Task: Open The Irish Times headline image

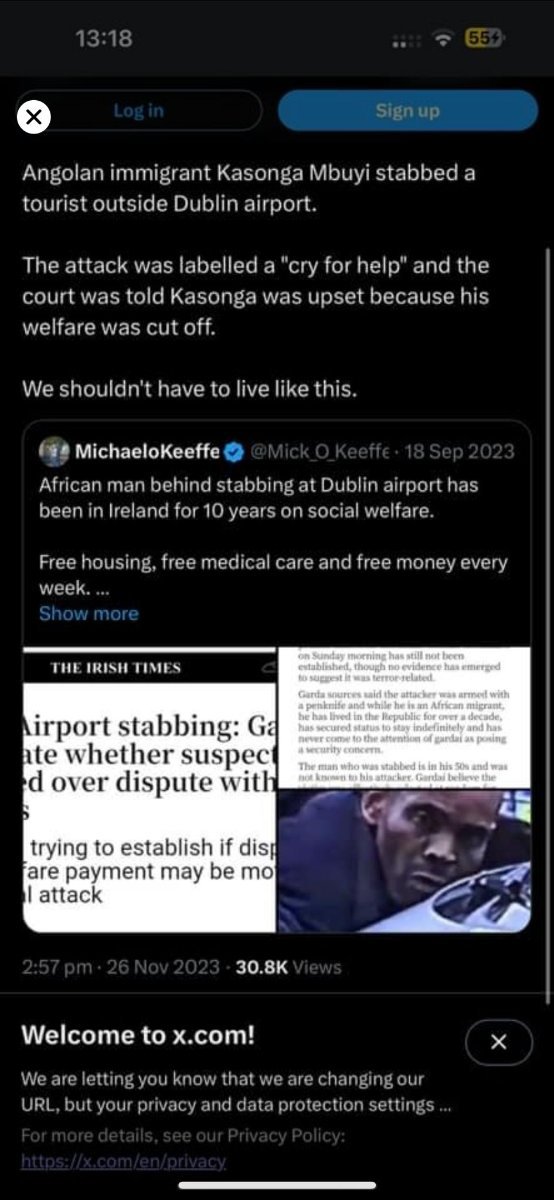Action: [x=149, y=790]
